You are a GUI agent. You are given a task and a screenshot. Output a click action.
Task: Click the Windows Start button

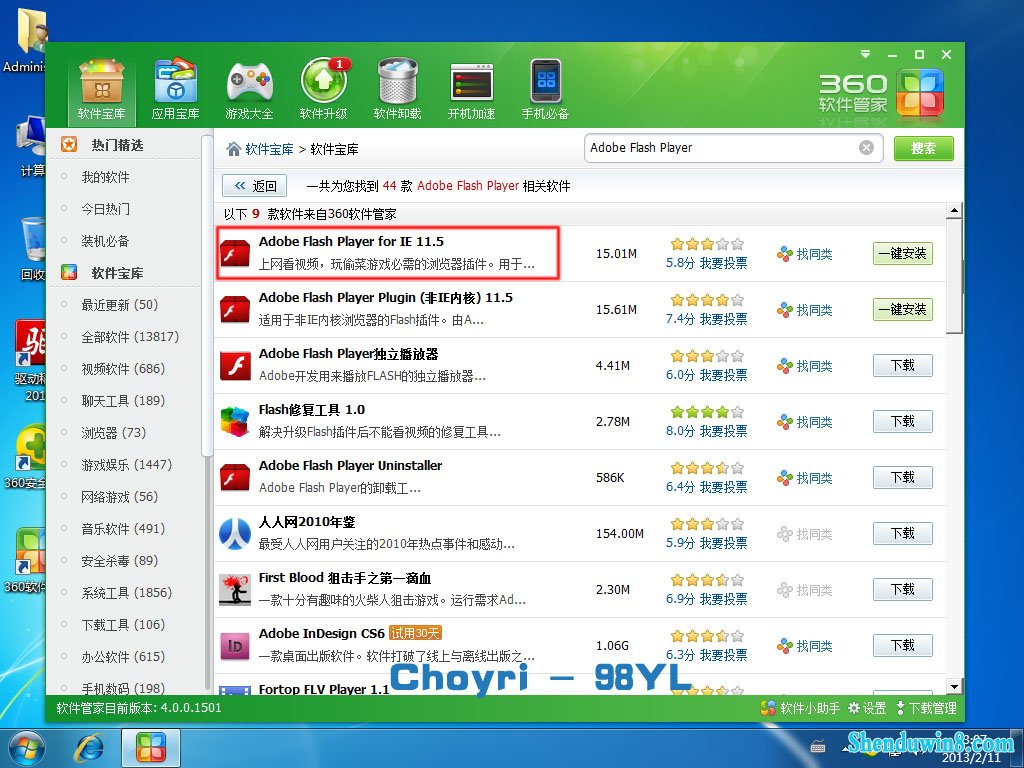[x=25, y=748]
